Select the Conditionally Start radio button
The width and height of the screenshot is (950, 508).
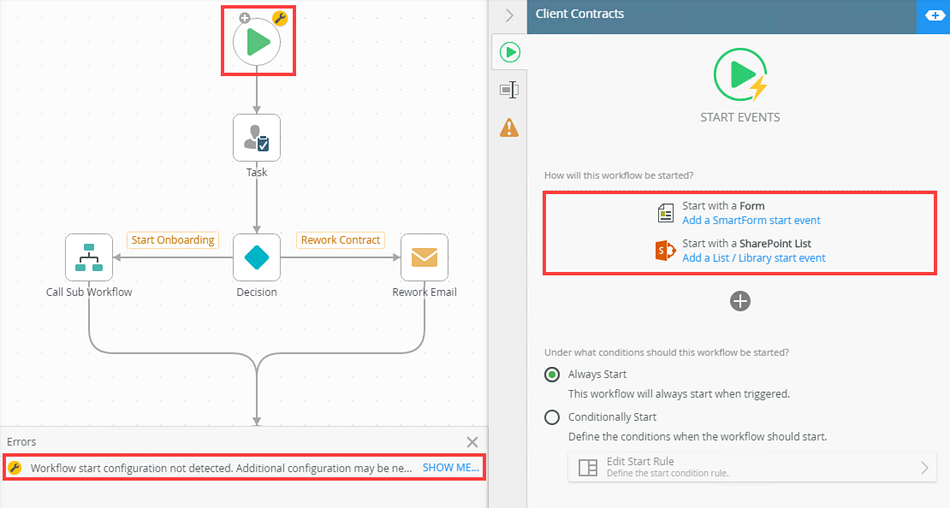coord(552,417)
